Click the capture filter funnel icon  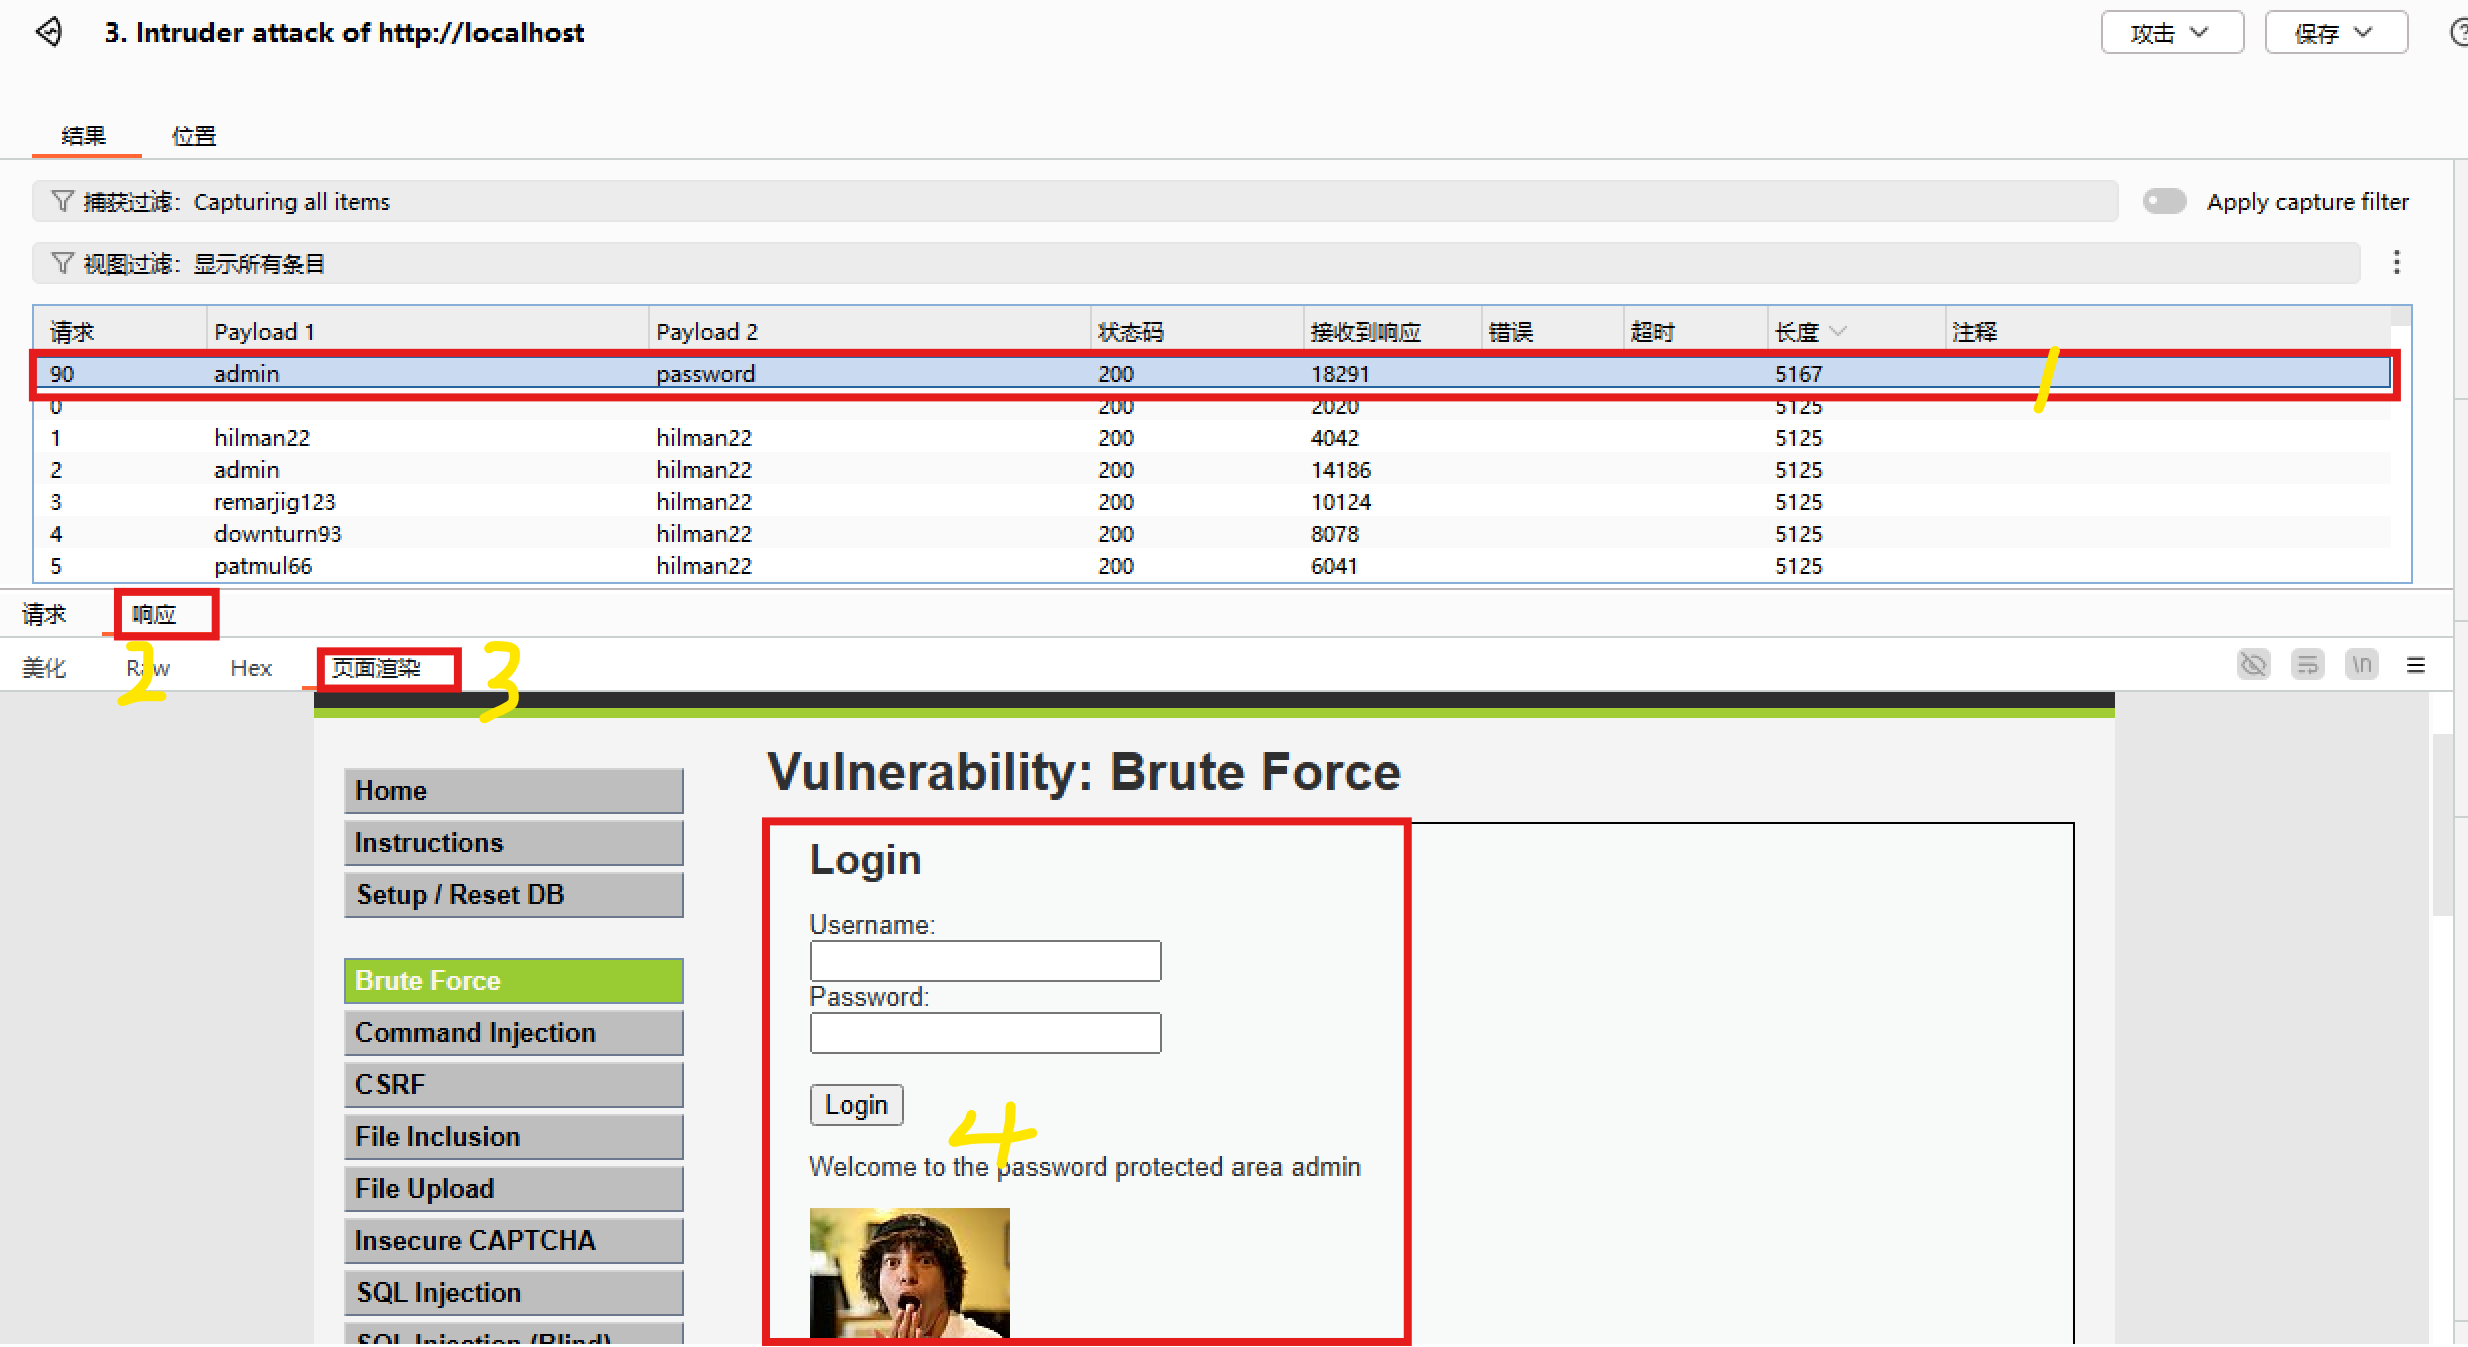point(62,201)
